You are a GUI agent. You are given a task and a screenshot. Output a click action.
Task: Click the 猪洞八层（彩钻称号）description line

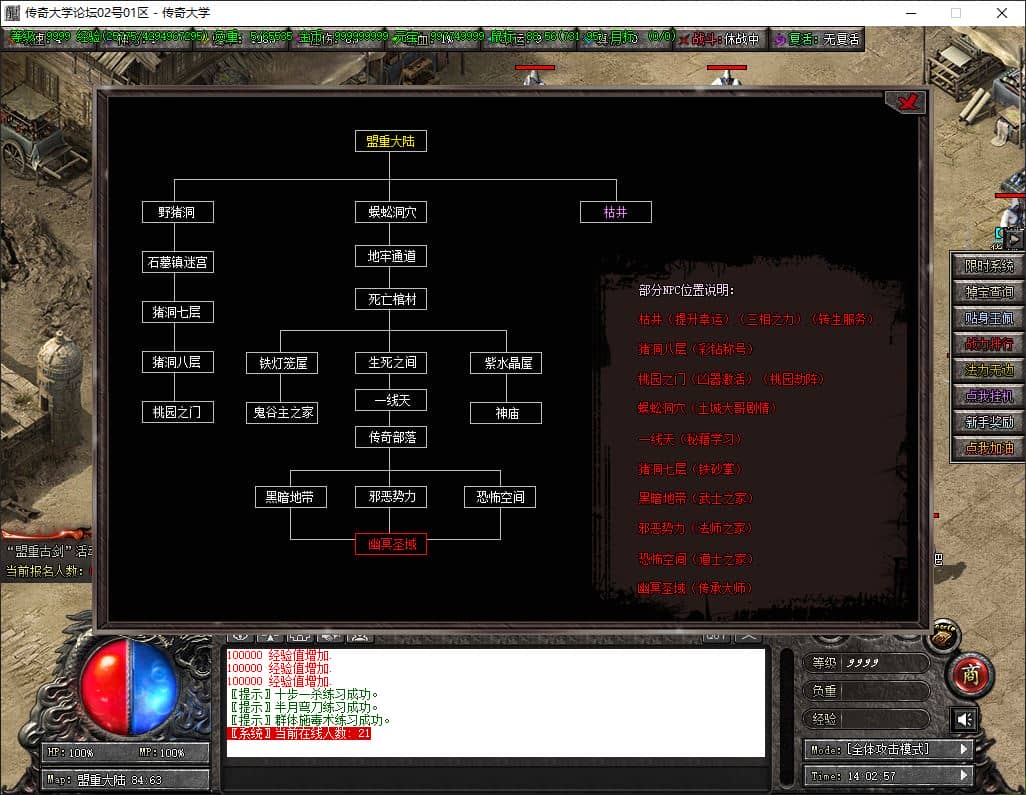tap(695, 349)
